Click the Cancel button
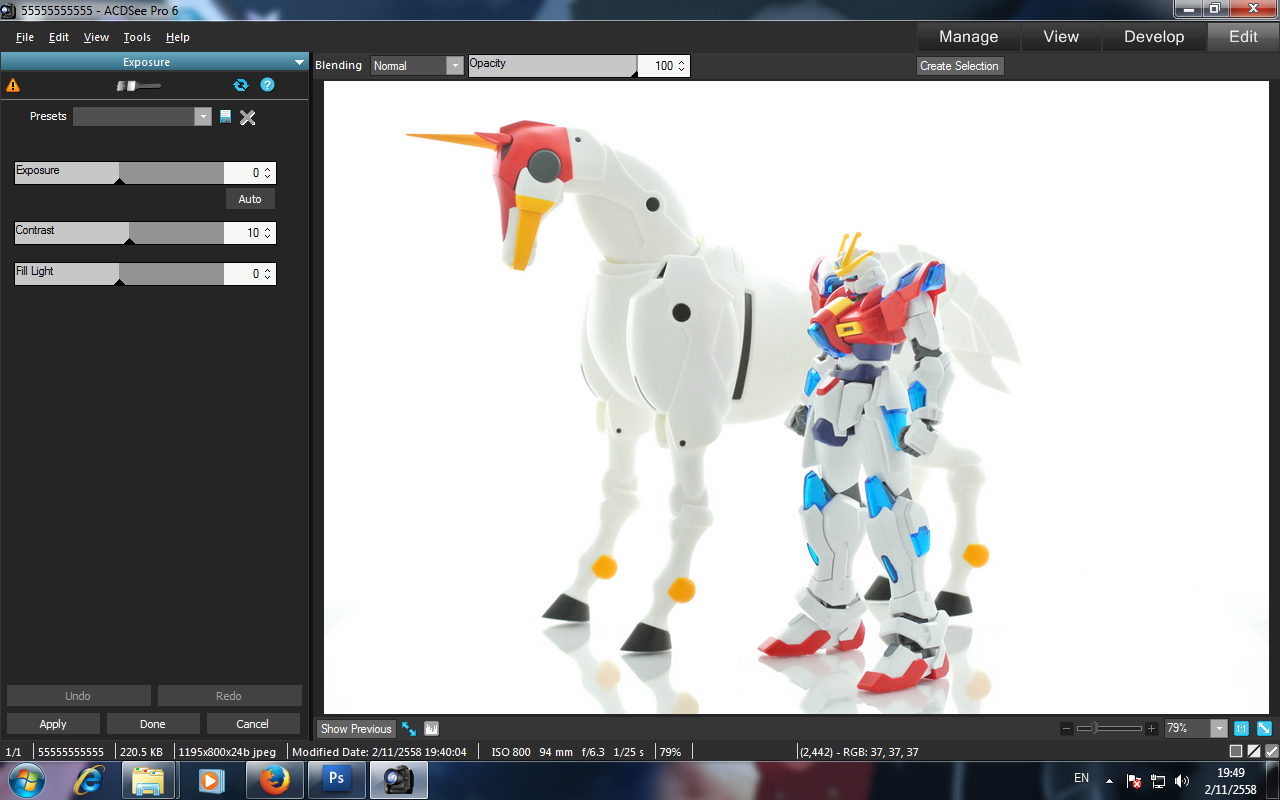Viewport: 1280px width, 800px height. tap(253, 724)
